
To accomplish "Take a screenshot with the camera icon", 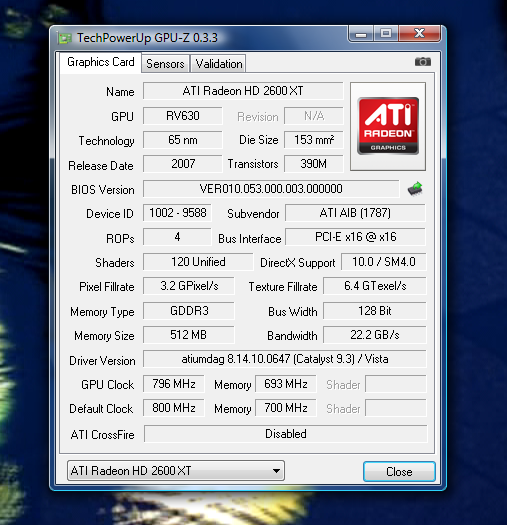I will coord(423,62).
